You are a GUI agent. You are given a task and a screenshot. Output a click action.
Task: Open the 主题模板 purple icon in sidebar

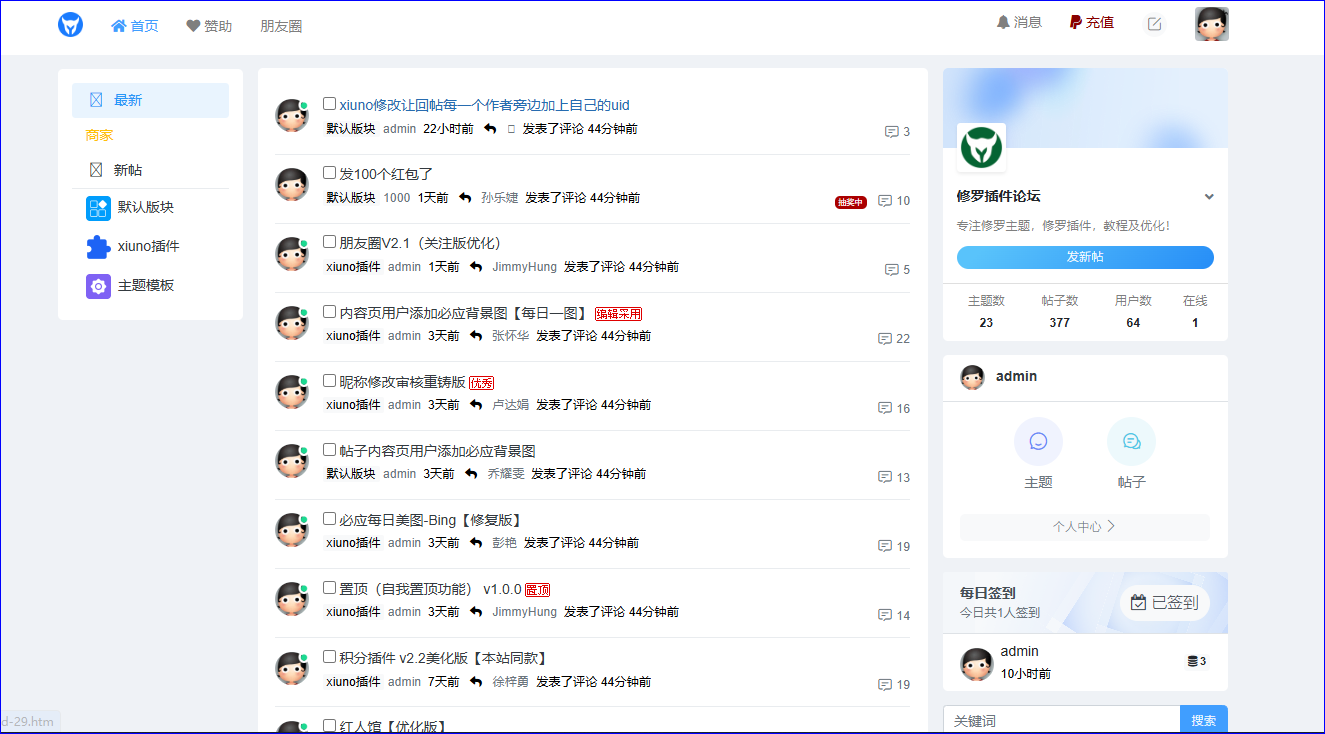click(x=98, y=286)
